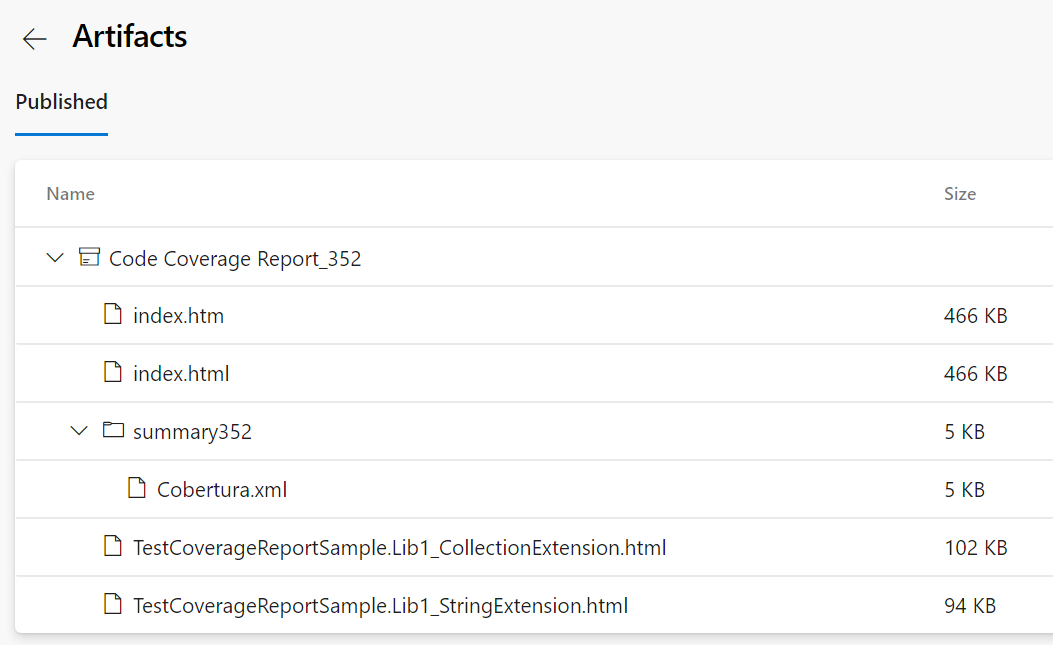Click the Name column header
Viewport: 1053px width, 645px height.
click(x=70, y=194)
